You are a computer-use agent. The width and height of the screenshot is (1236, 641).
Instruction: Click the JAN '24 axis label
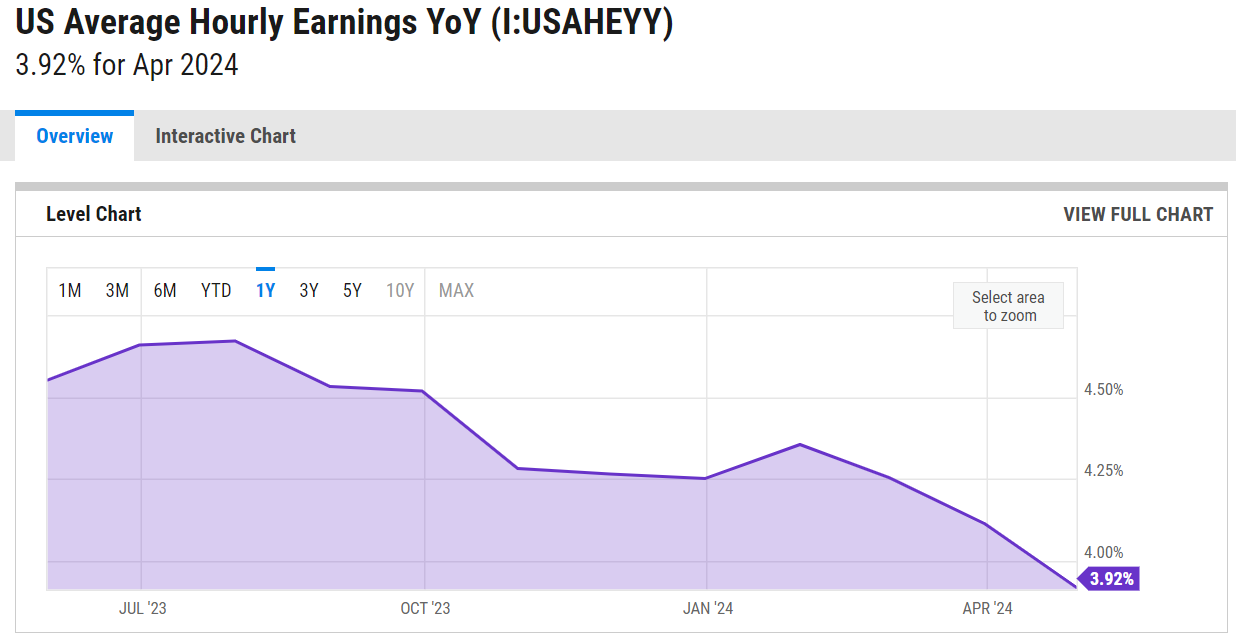click(x=708, y=608)
